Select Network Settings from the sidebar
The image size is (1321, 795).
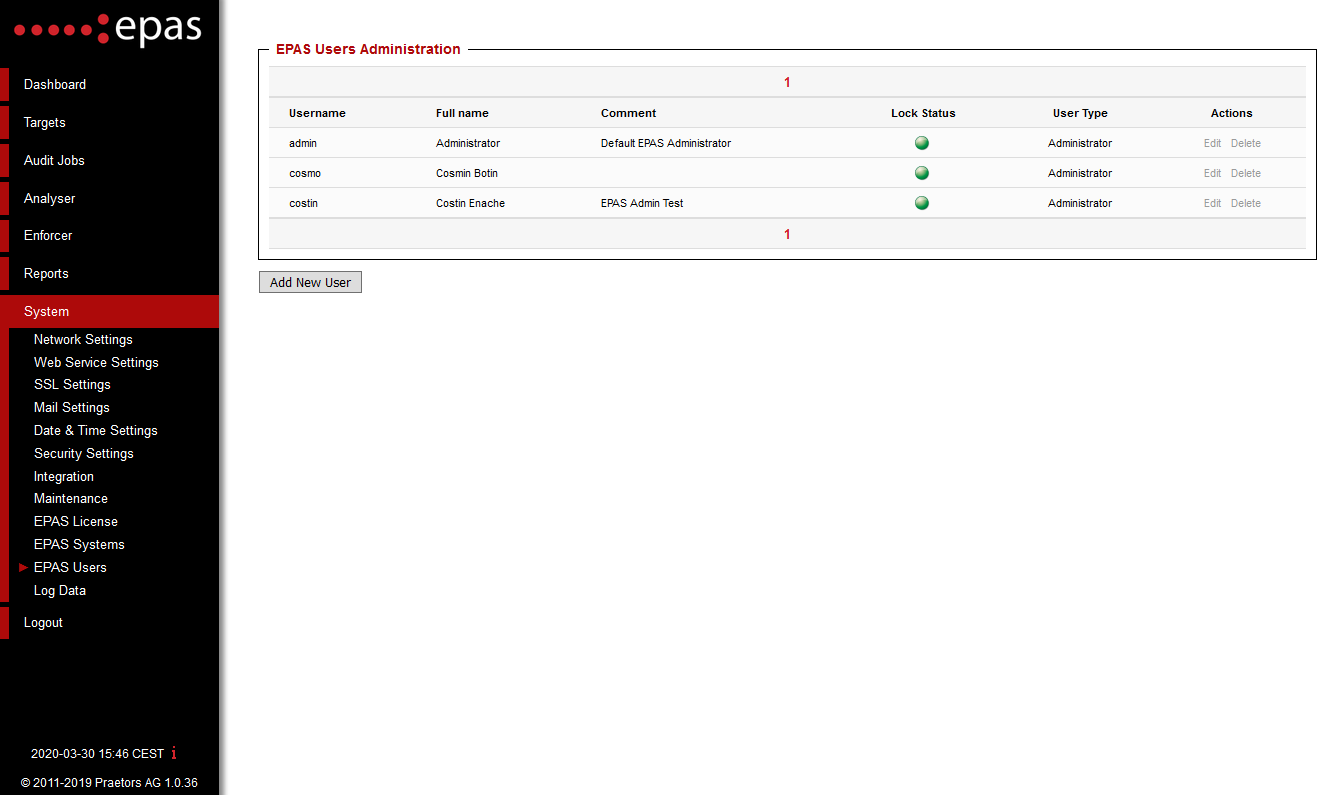83,339
